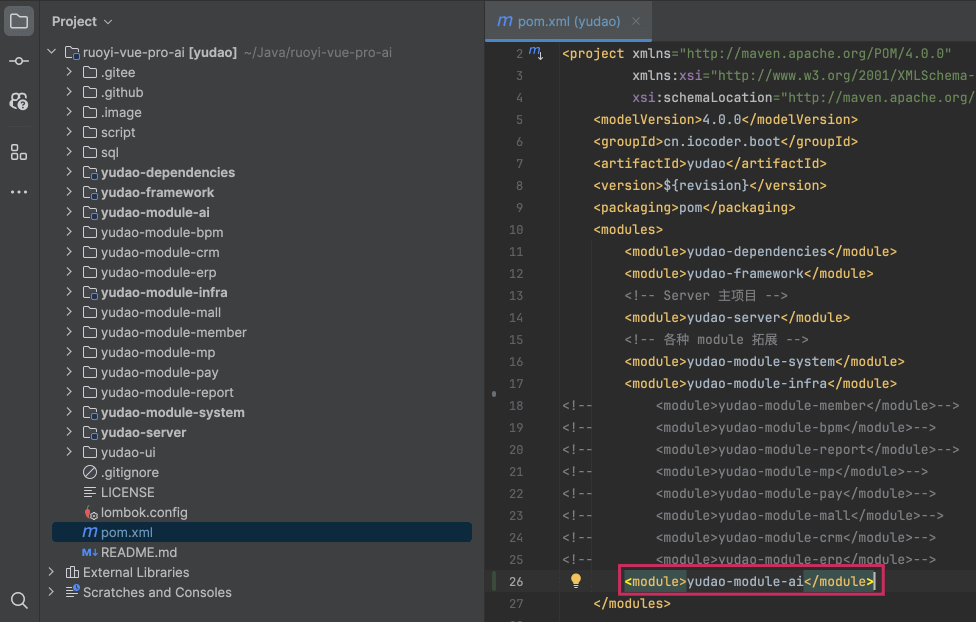
Task: Open the AI assistant sidebar icon
Action: pos(19,101)
